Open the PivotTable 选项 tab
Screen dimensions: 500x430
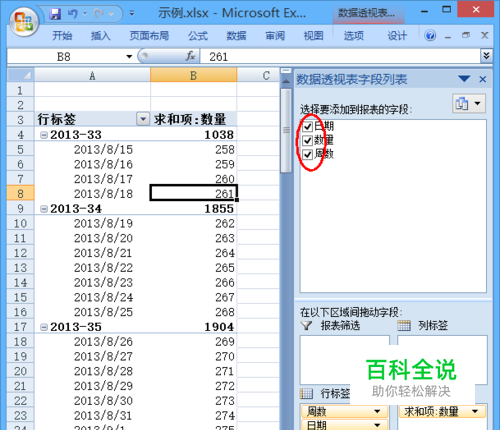tap(353, 35)
